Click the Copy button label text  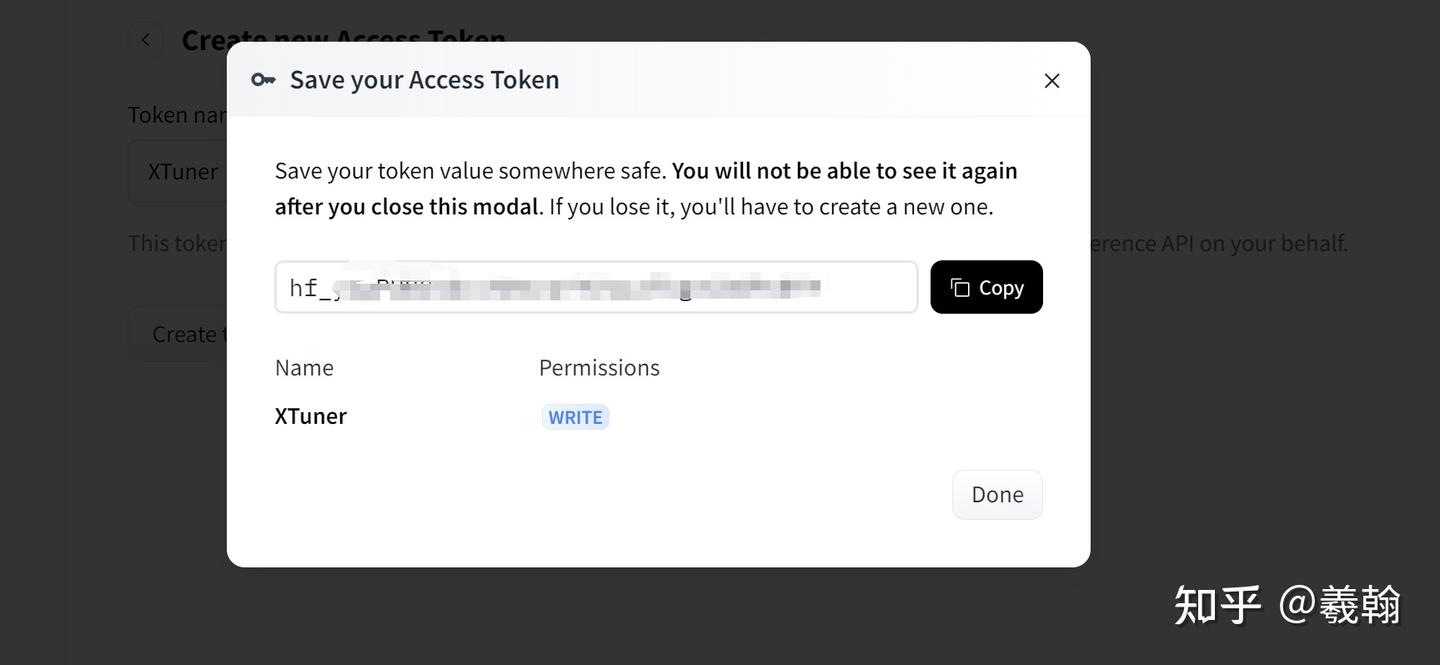tap(1001, 288)
